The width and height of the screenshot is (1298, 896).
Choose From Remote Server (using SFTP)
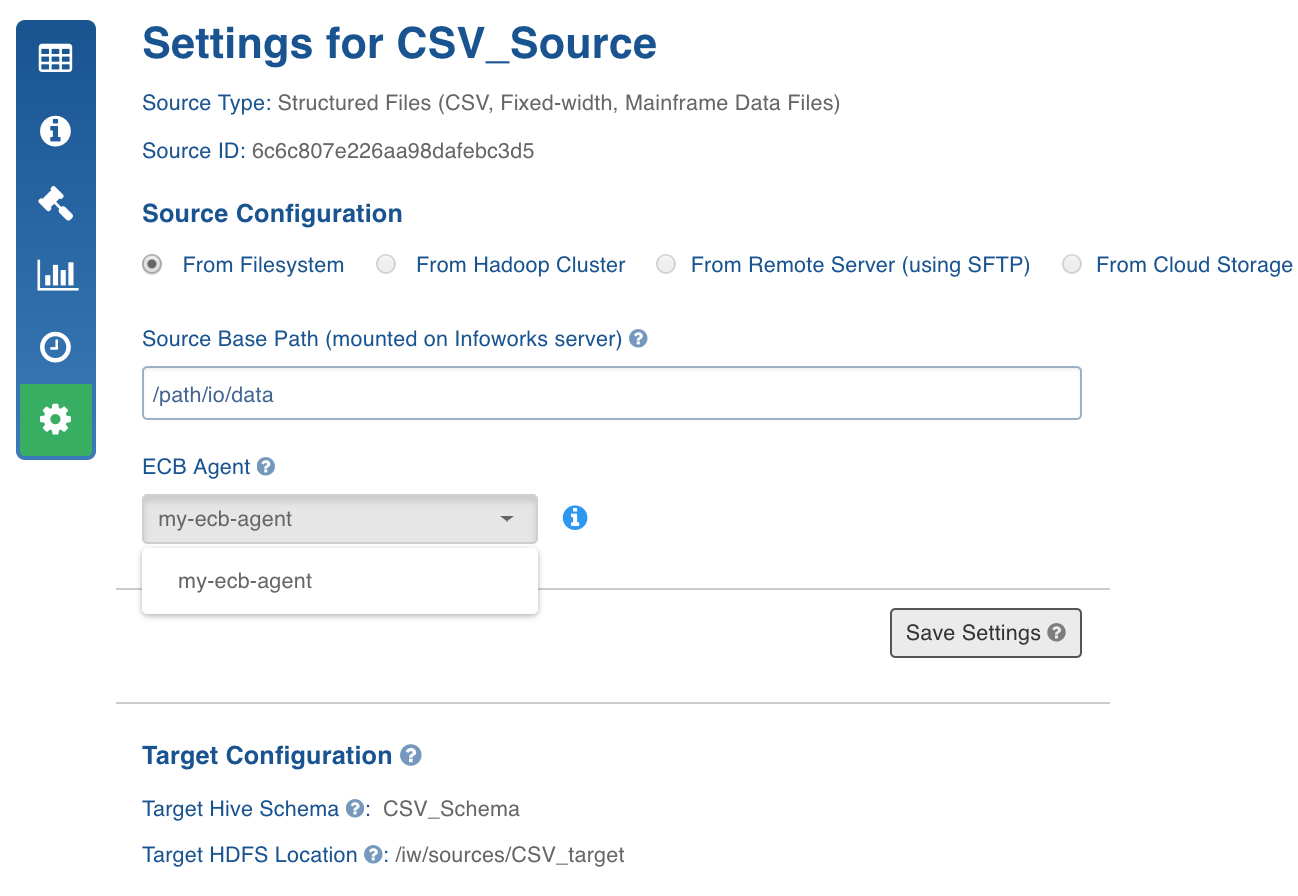[x=666, y=265]
